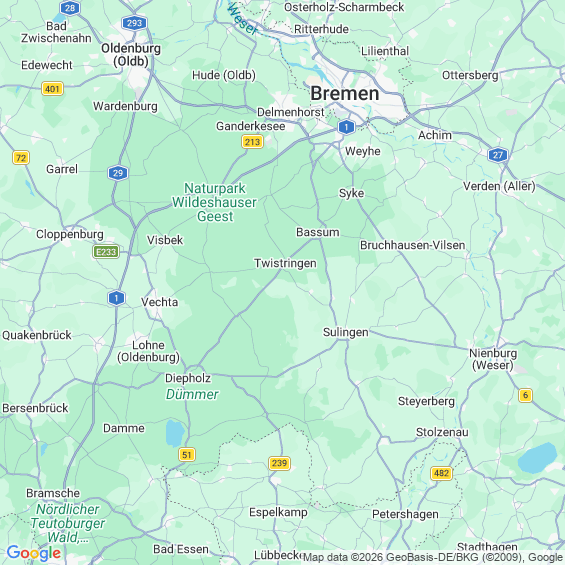This screenshot has height=565, width=565.
Task: Click the yellow 51 road shield near Dümmer
Action: pyautogui.click(x=187, y=455)
